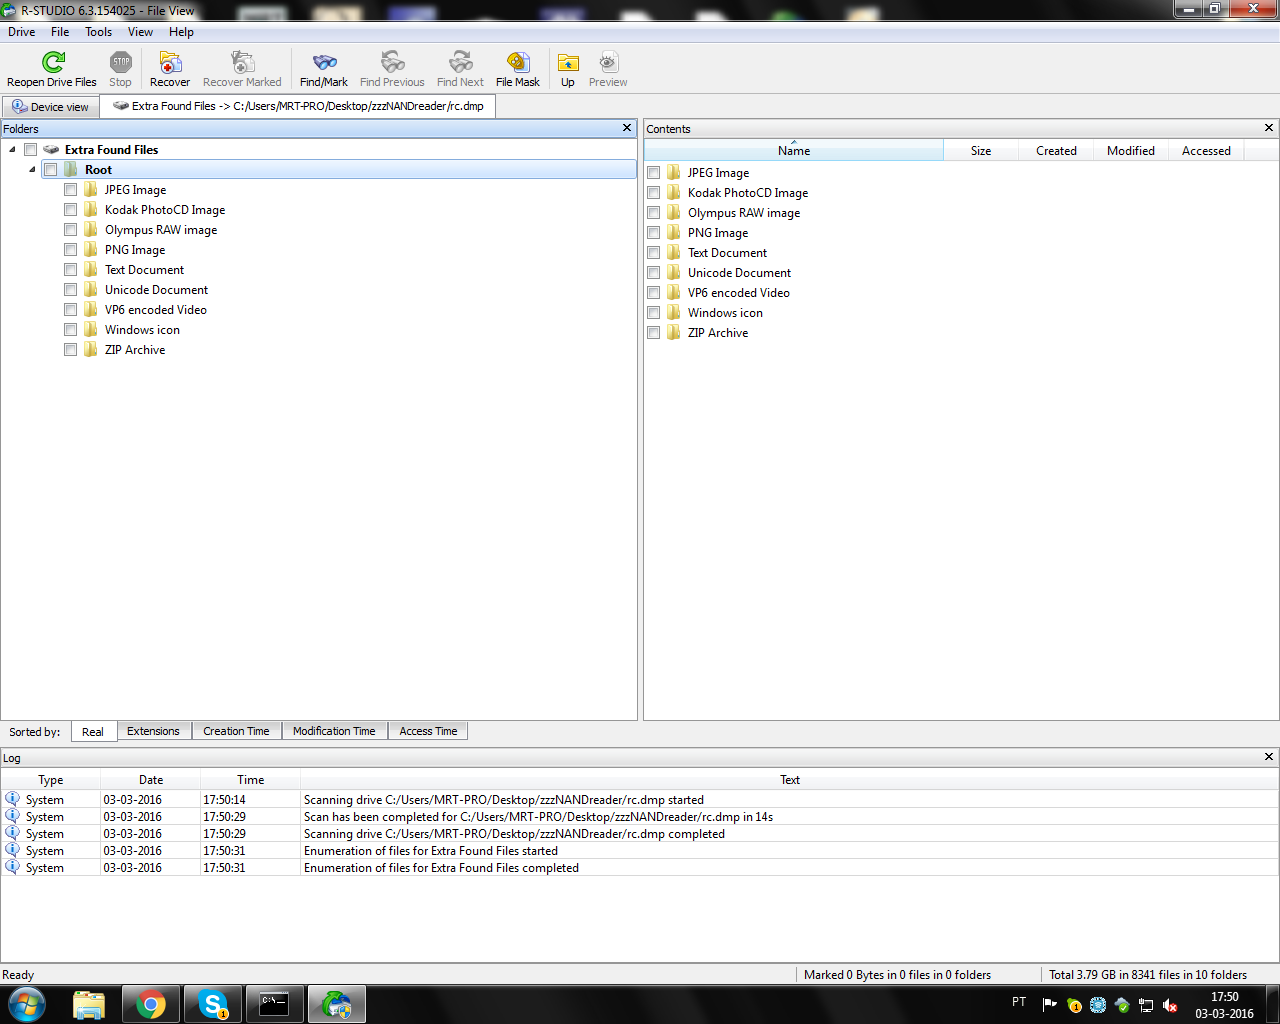Click the Find Next toolbar icon
Image resolution: width=1280 pixels, height=1024 pixels.
pos(460,62)
